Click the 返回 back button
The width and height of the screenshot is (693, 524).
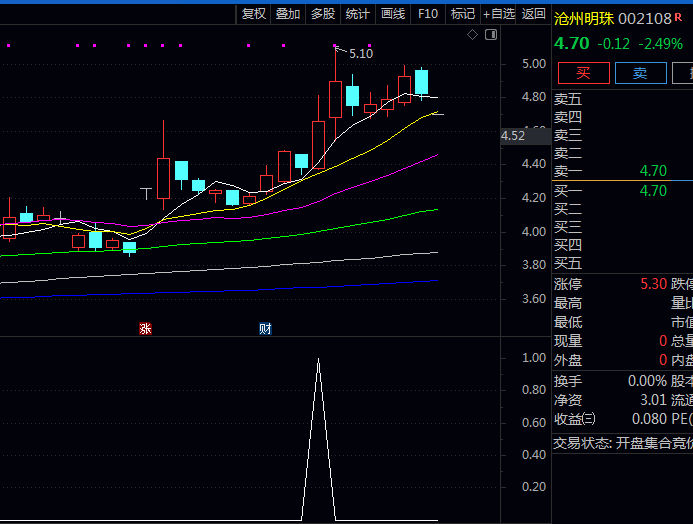(533, 14)
